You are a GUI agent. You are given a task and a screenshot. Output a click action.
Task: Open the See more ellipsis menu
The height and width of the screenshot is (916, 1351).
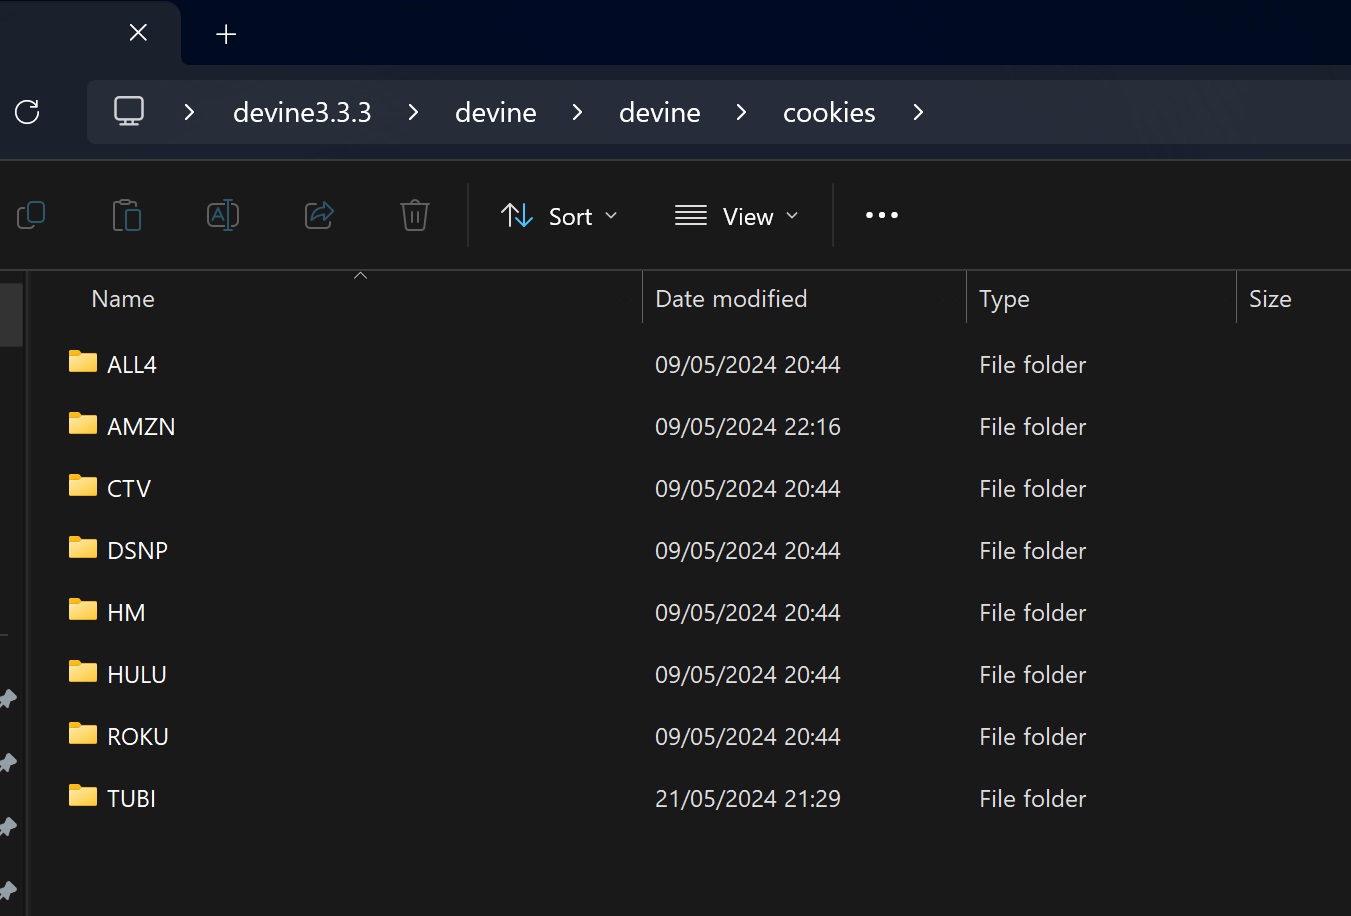coord(881,215)
